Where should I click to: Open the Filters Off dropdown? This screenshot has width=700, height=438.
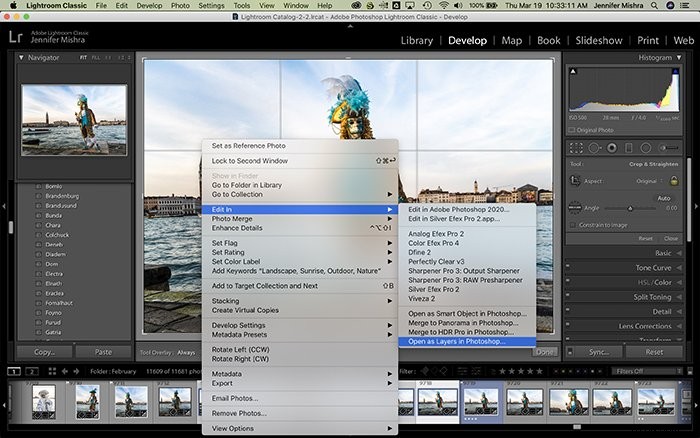coord(647,371)
